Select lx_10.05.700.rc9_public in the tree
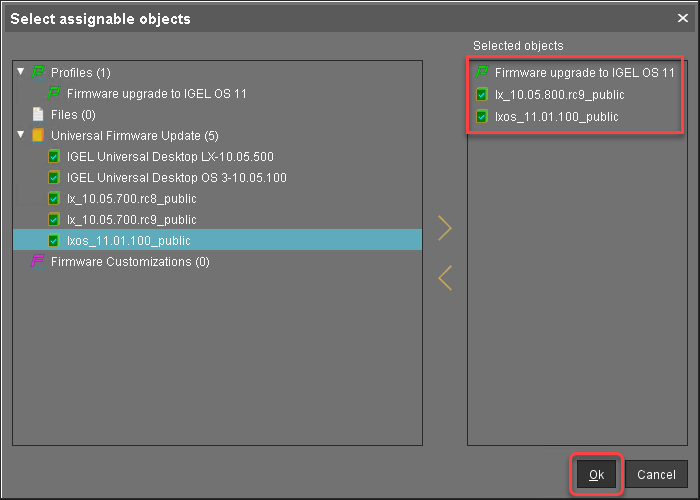Viewport: 700px width, 500px height. coord(130,220)
